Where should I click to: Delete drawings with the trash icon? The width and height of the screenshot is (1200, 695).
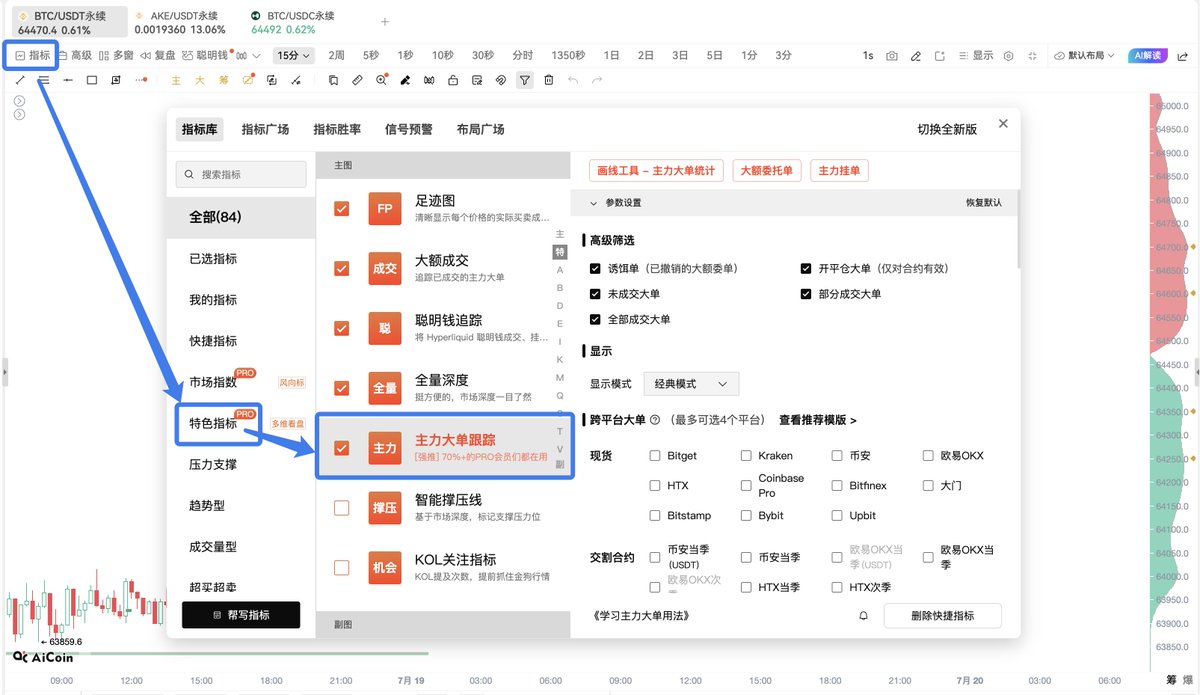(549, 80)
